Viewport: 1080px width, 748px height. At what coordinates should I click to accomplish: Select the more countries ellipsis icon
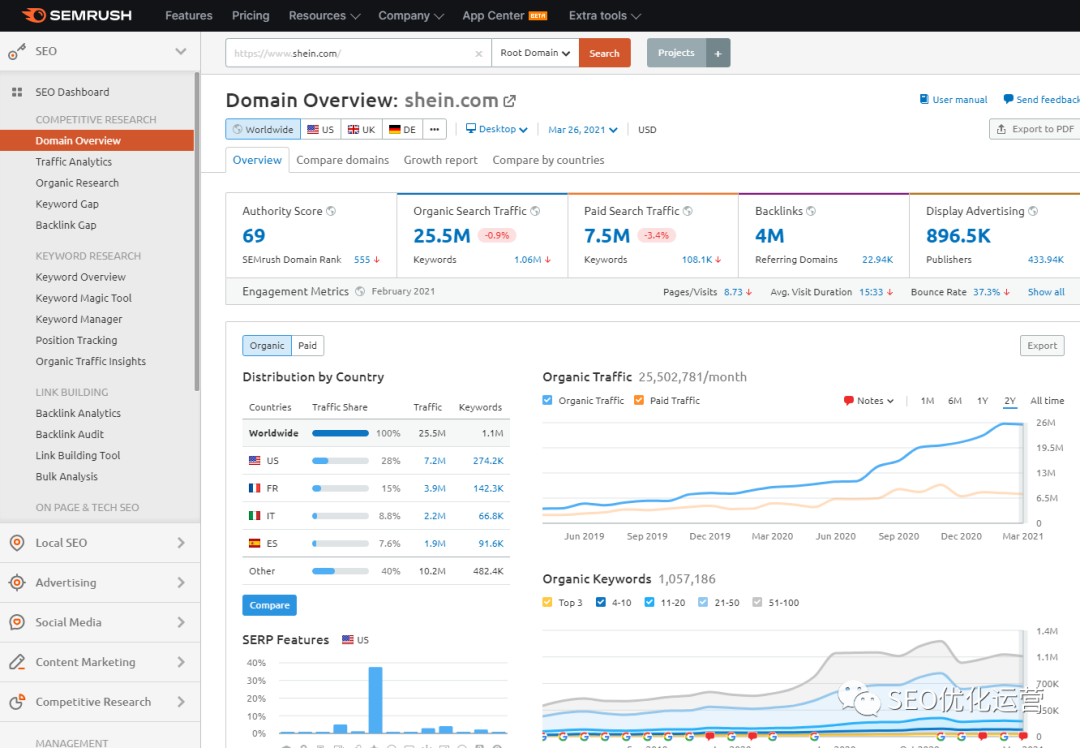434,129
